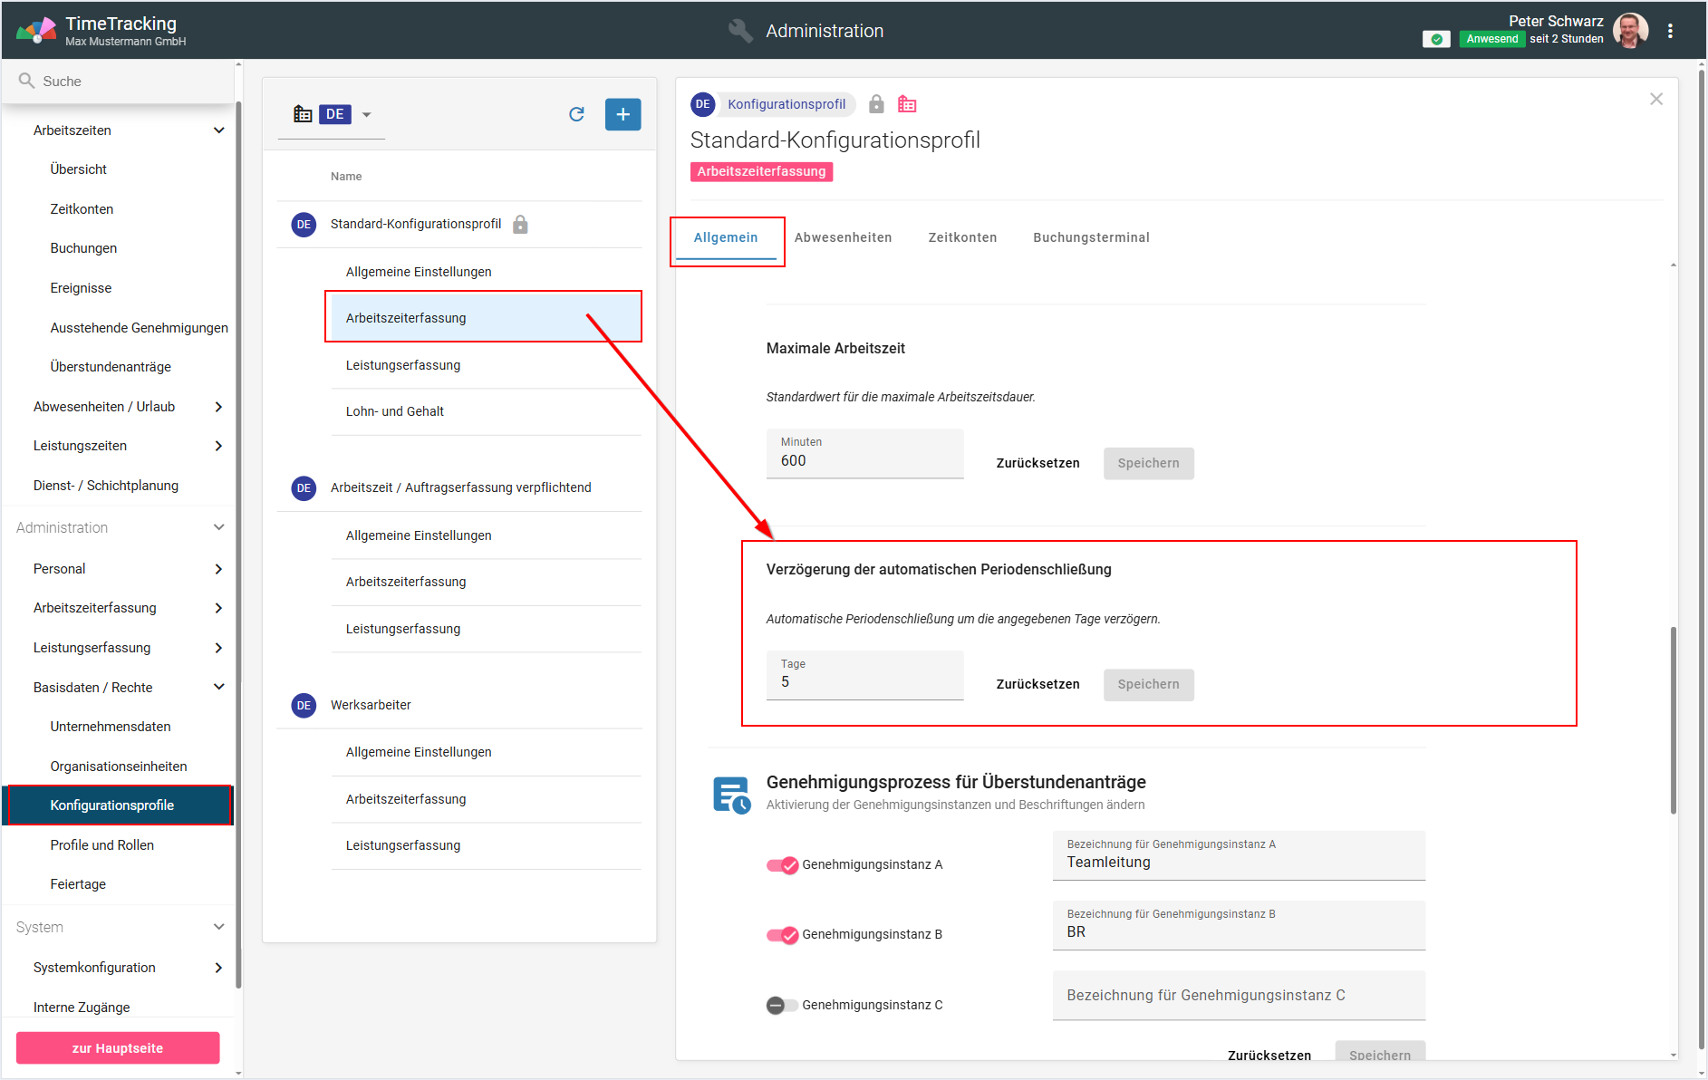Expand Abwesenheiten / Urlaub in sidebar
This screenshot has height=1080, width=1708.
coord(218,407)
